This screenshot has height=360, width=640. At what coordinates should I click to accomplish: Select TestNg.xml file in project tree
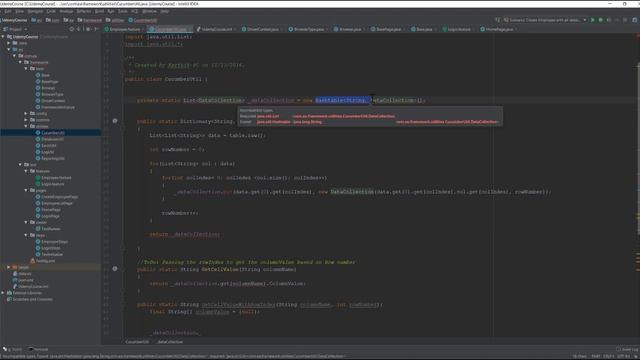click(42, 261)
